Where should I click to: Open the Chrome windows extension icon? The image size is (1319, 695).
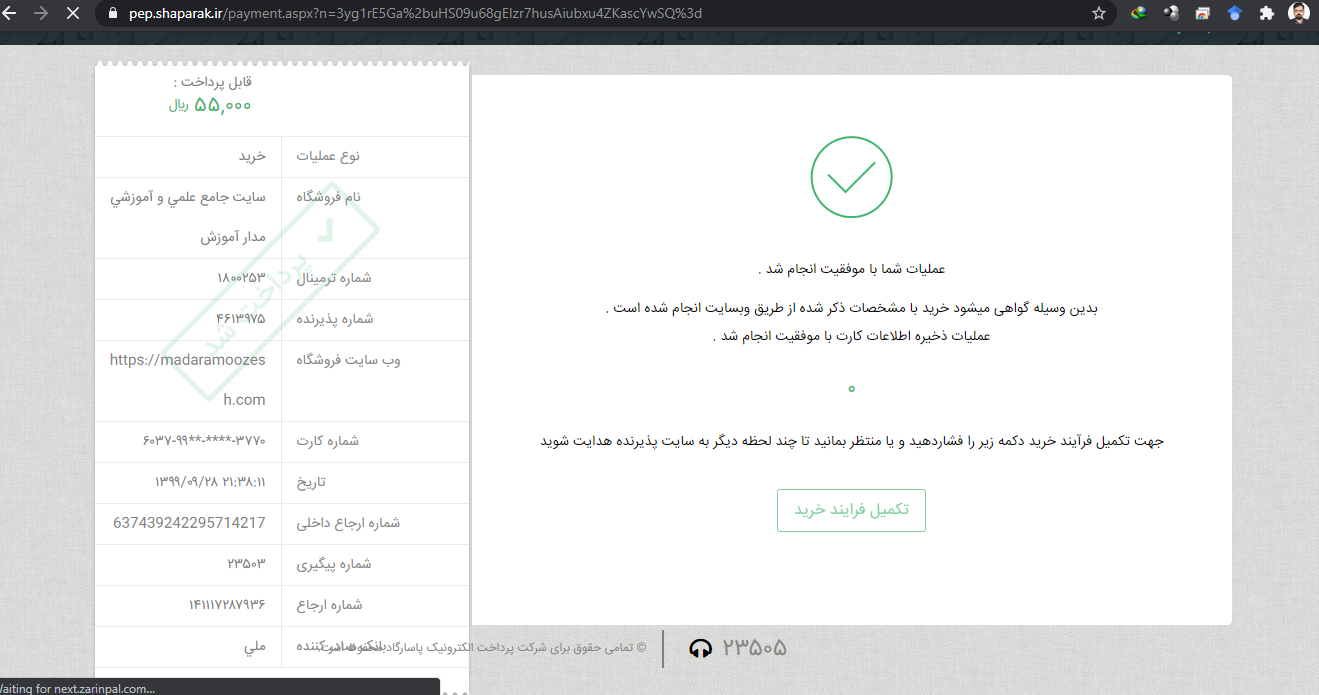click(1203, 14)
